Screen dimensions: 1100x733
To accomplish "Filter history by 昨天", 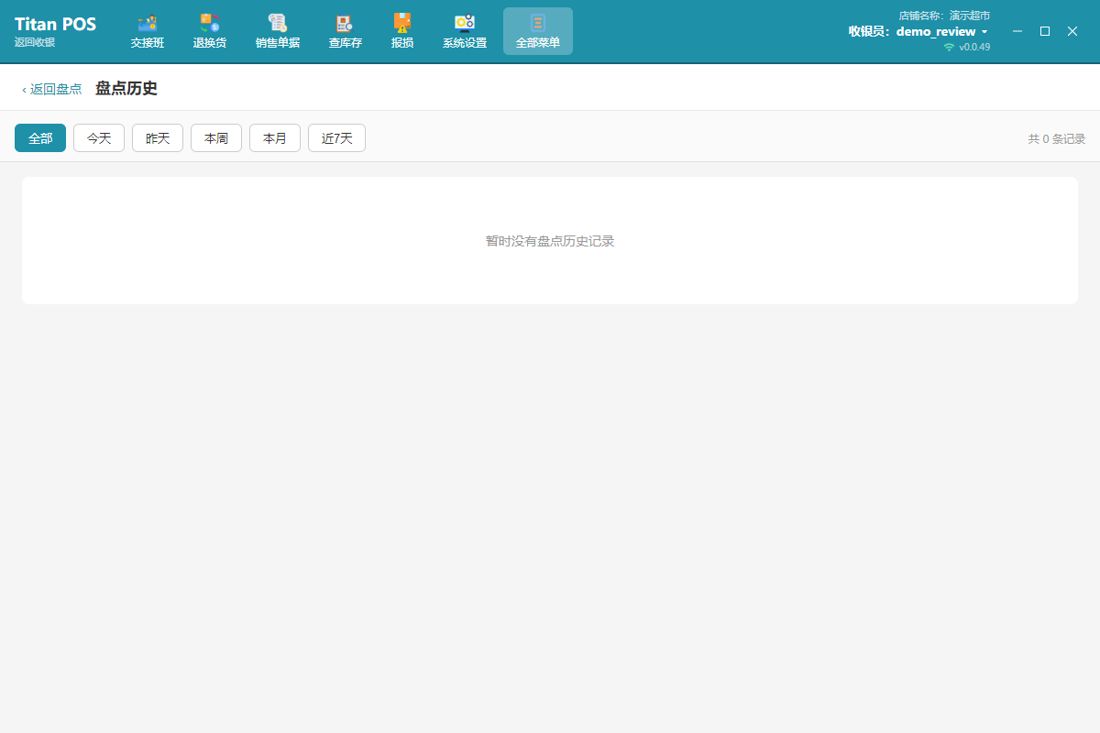I will click(x=158, y=138).
